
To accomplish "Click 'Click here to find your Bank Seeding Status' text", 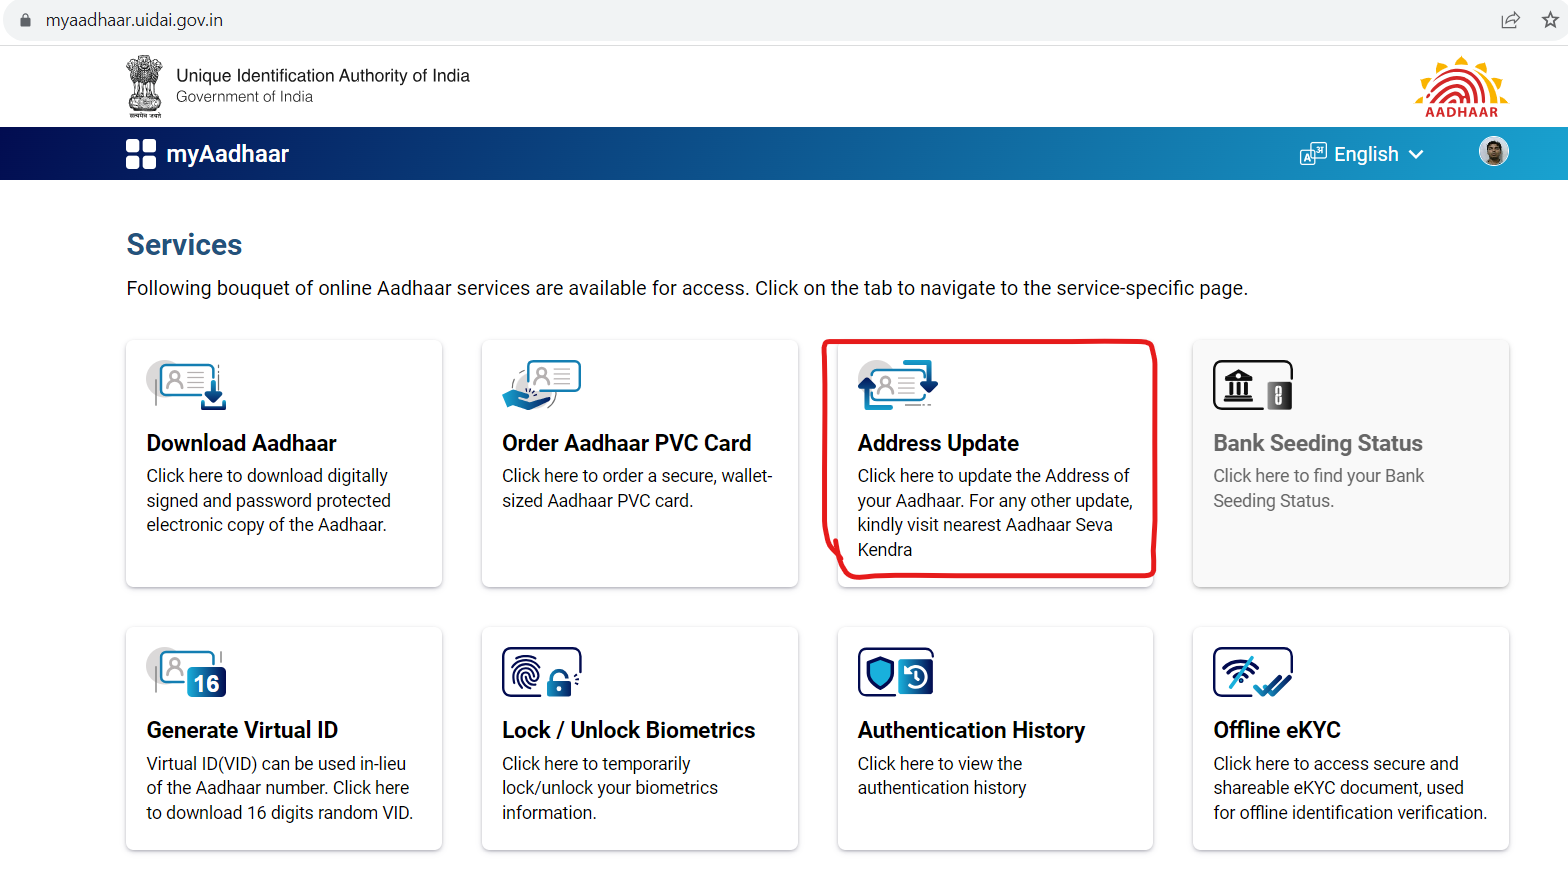I will pyautogui.click(x=1318, y=488).
